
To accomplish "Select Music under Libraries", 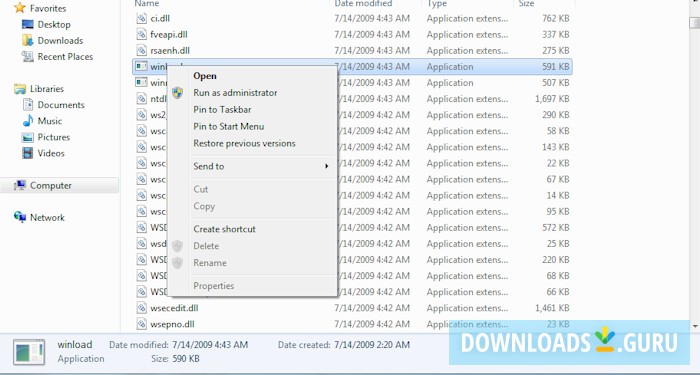I will (x=50, y=121).
